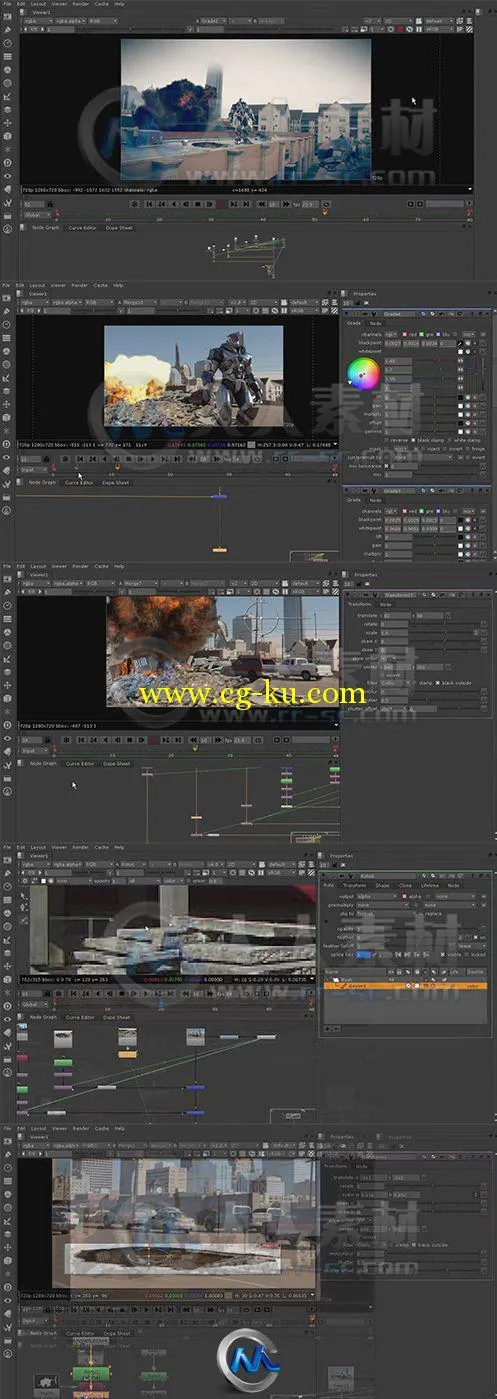Open the Color nodes menu in topmost screenshot toolbar
Screen dimensions: 497x1399
click(8, 69)
